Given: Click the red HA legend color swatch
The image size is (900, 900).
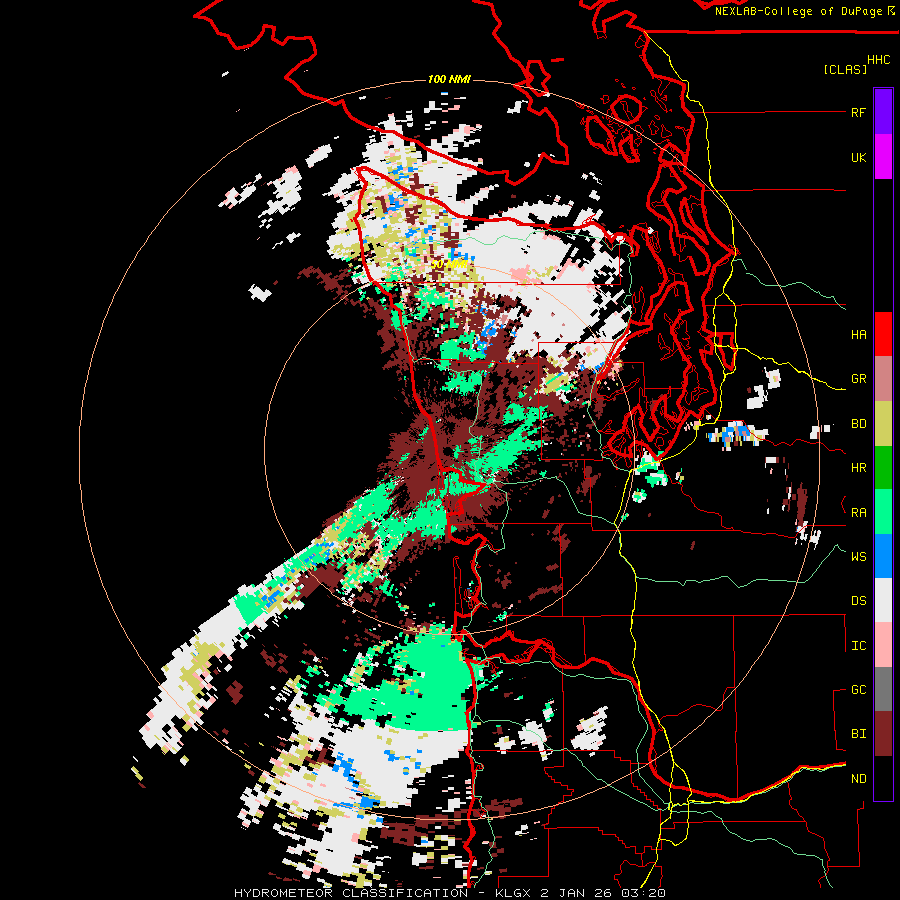Looking at the screenshot, I should 883,334.
